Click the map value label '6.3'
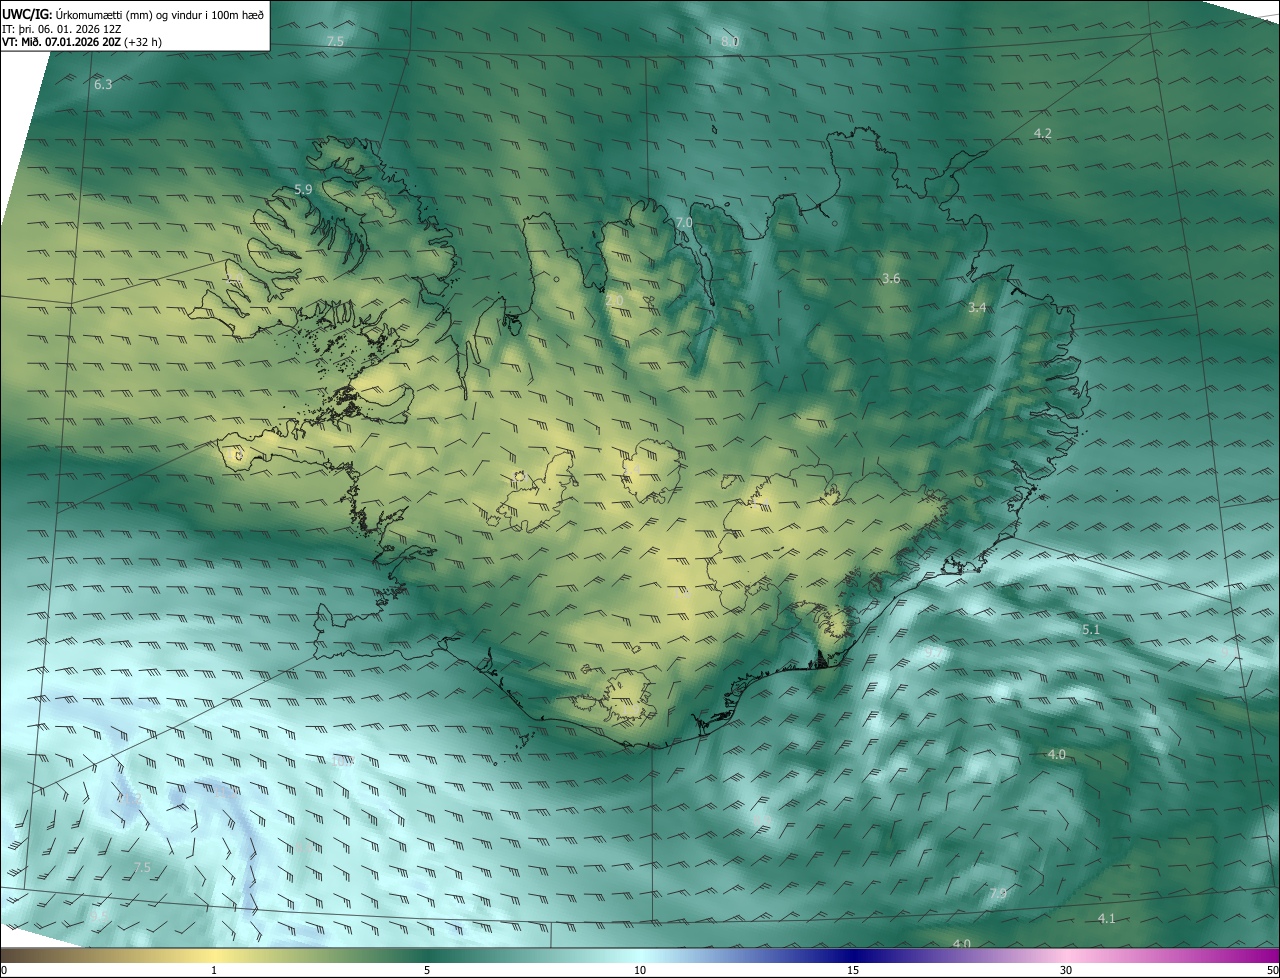1280x978 pixels. [103, 85]
